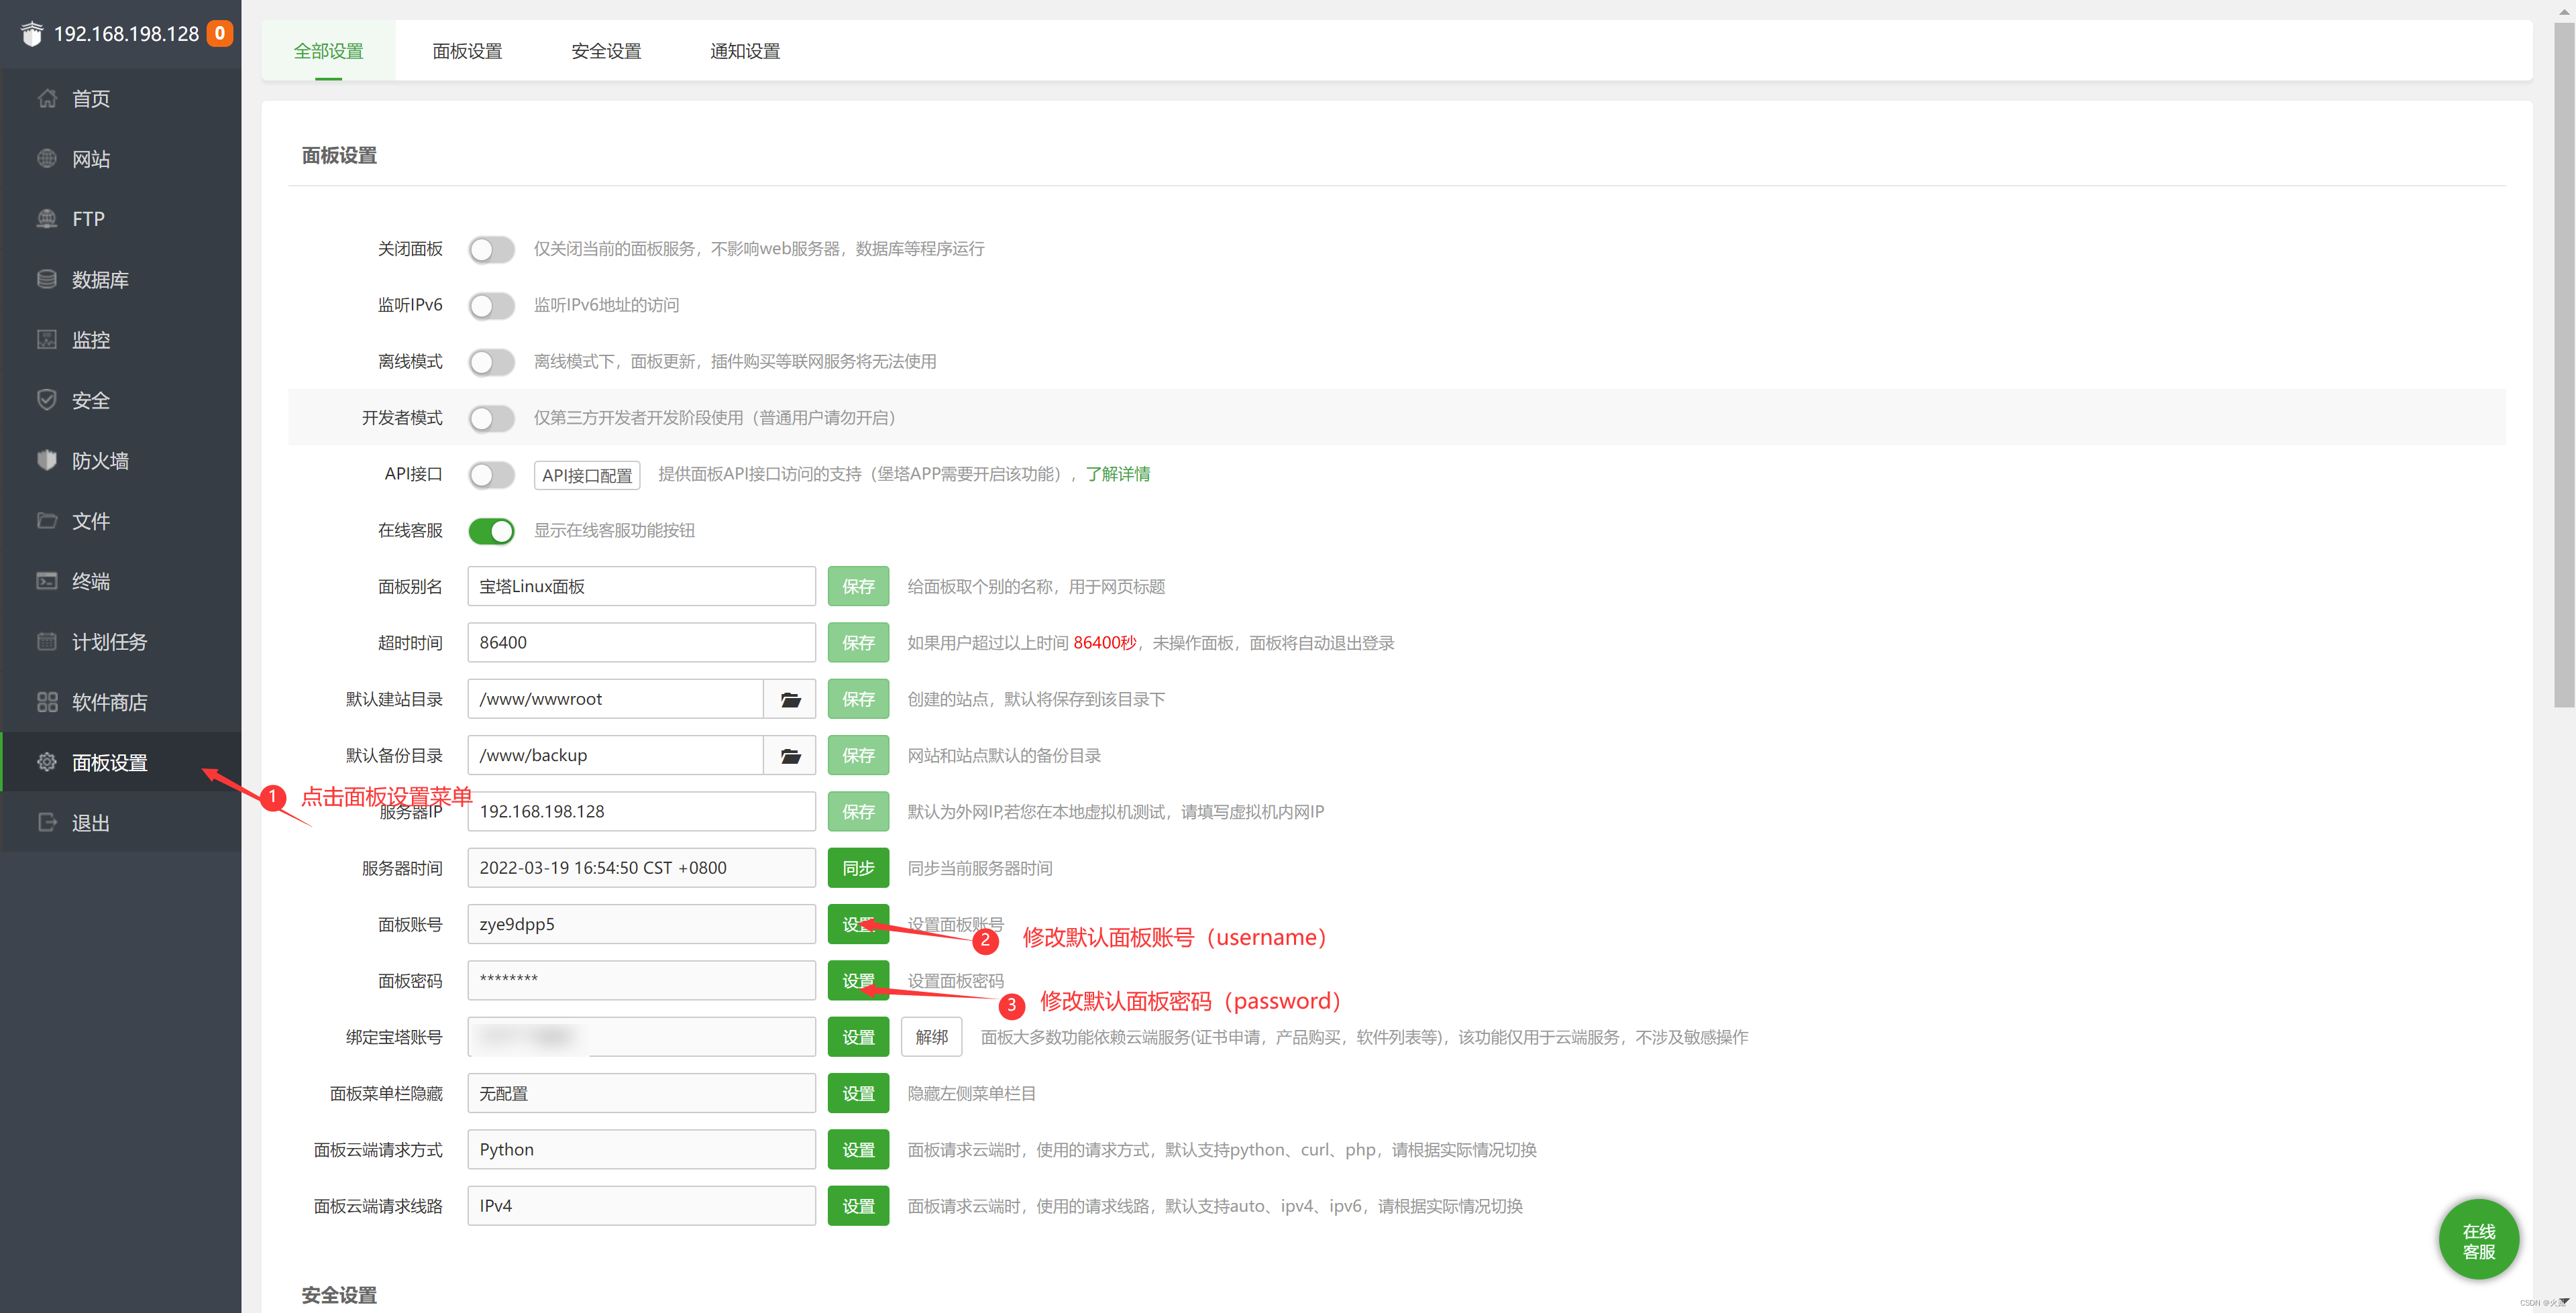This screenshot has height=1313, width=2576.
Task: Click the monitor icon beside 监控
Action: pyautogui.click(x=46, y=339)
